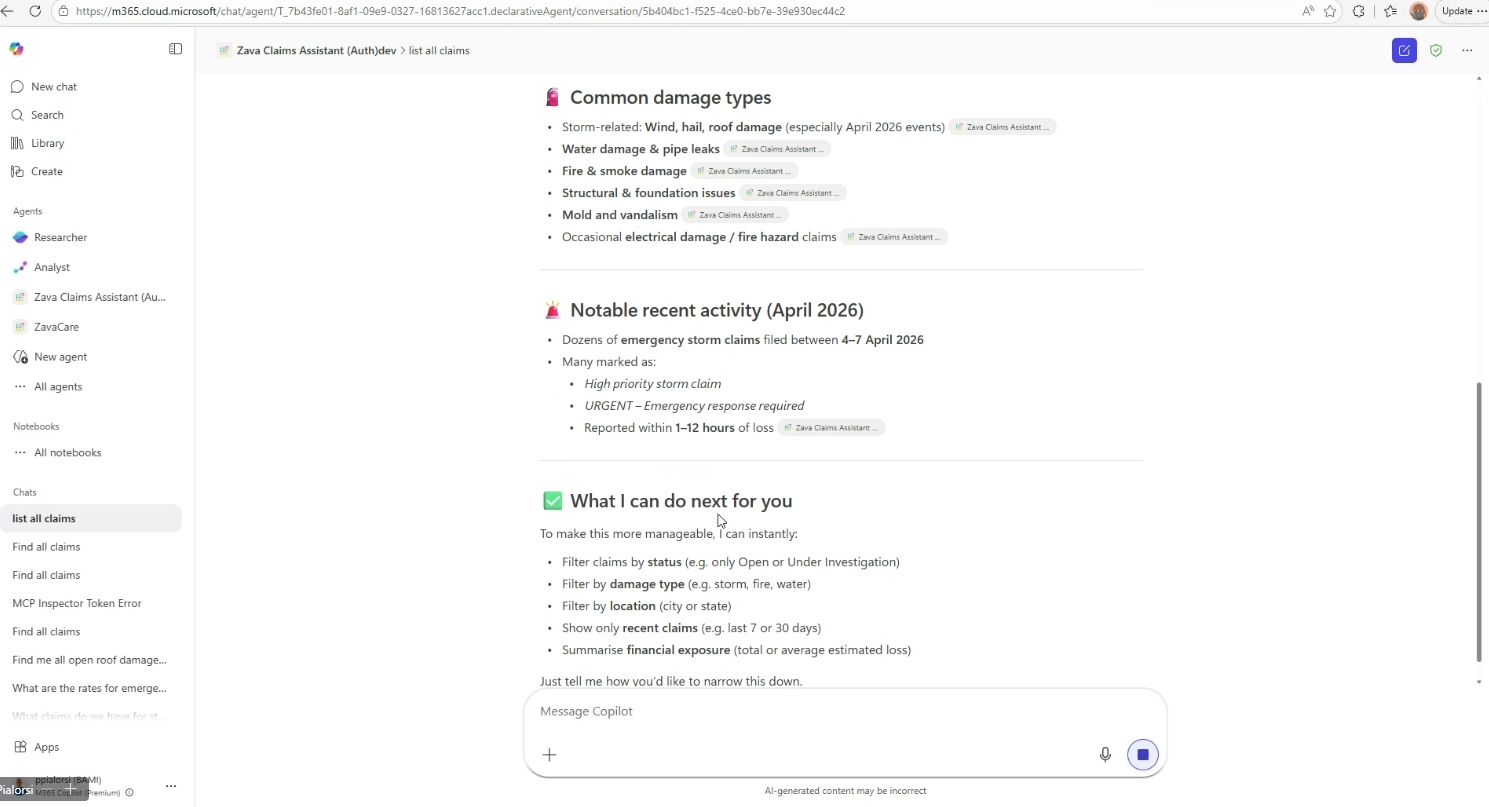The width and height of the screenshot is (1489, 807).
Task: Open account options ellipsis near profile
Action: point(171,786)
